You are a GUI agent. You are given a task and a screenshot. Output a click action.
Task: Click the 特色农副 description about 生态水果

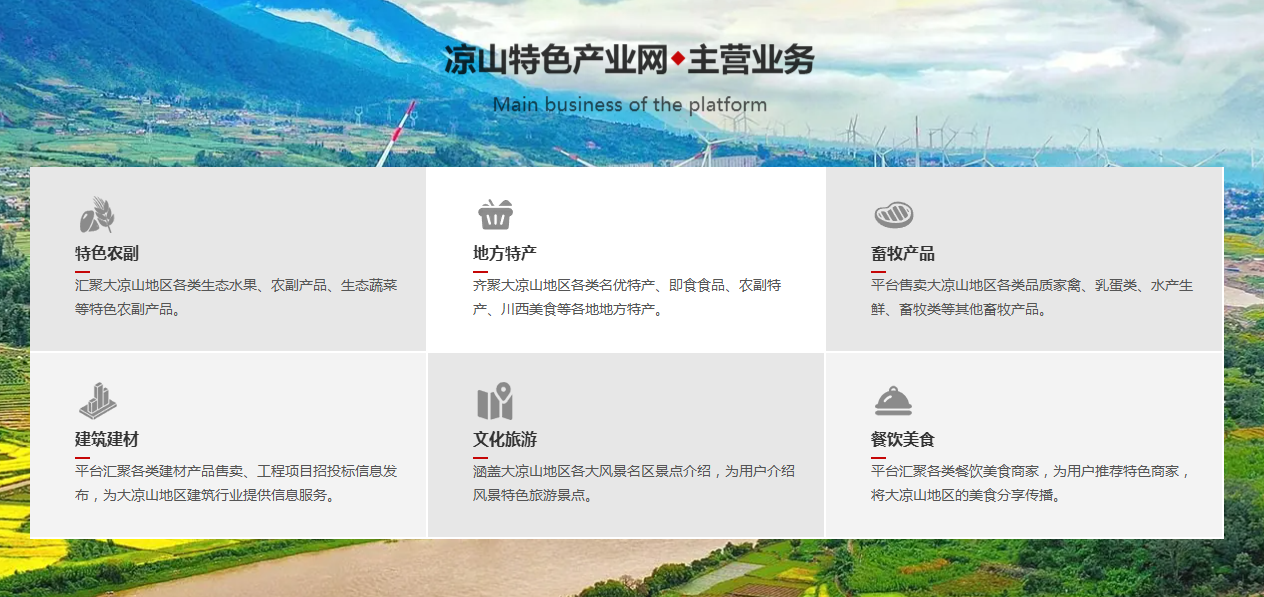pyautogui.click(x=236, y=297)
